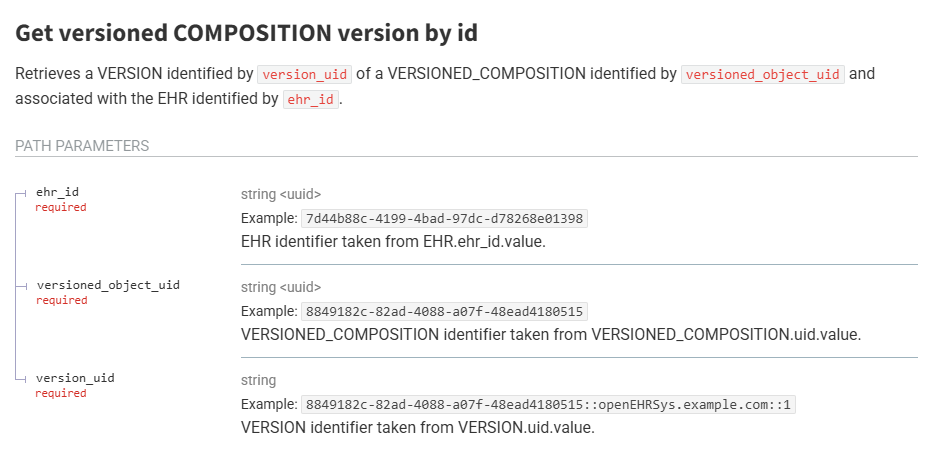This screenshot has height=450, width=944.
Task: Click the 'required' label under ehr_id
Action: 61,207
